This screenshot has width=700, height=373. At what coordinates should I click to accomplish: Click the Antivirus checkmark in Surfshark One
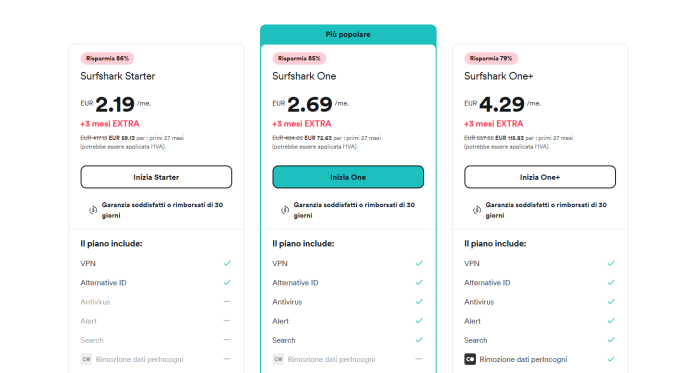tap(419, 302)
